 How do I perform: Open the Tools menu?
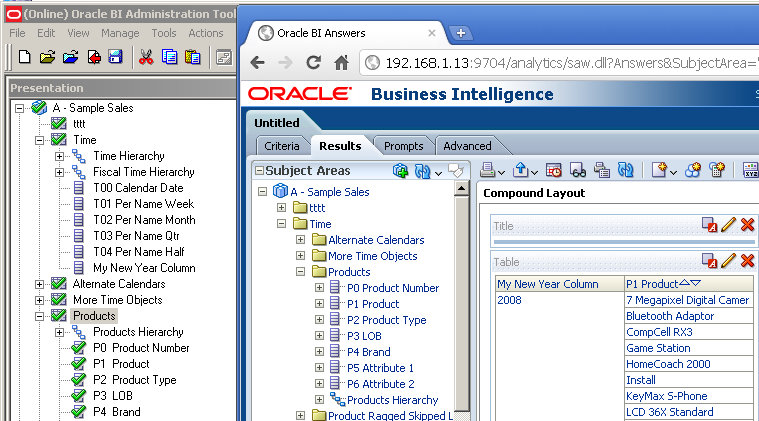(x=164, y=33)
